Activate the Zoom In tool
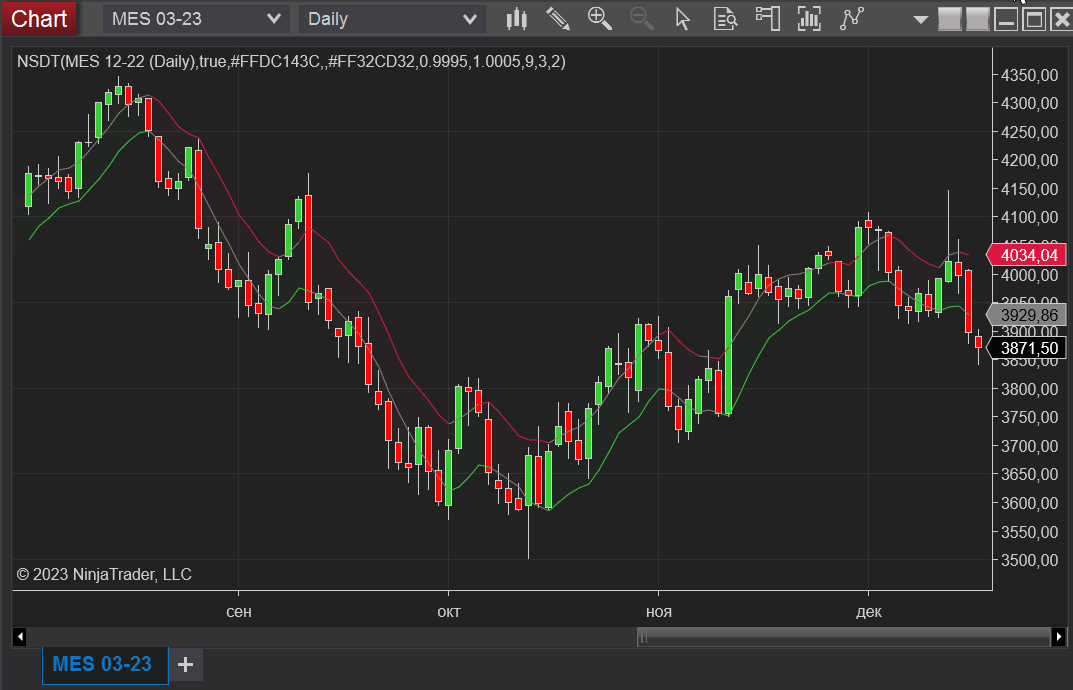 pos(599,18)
